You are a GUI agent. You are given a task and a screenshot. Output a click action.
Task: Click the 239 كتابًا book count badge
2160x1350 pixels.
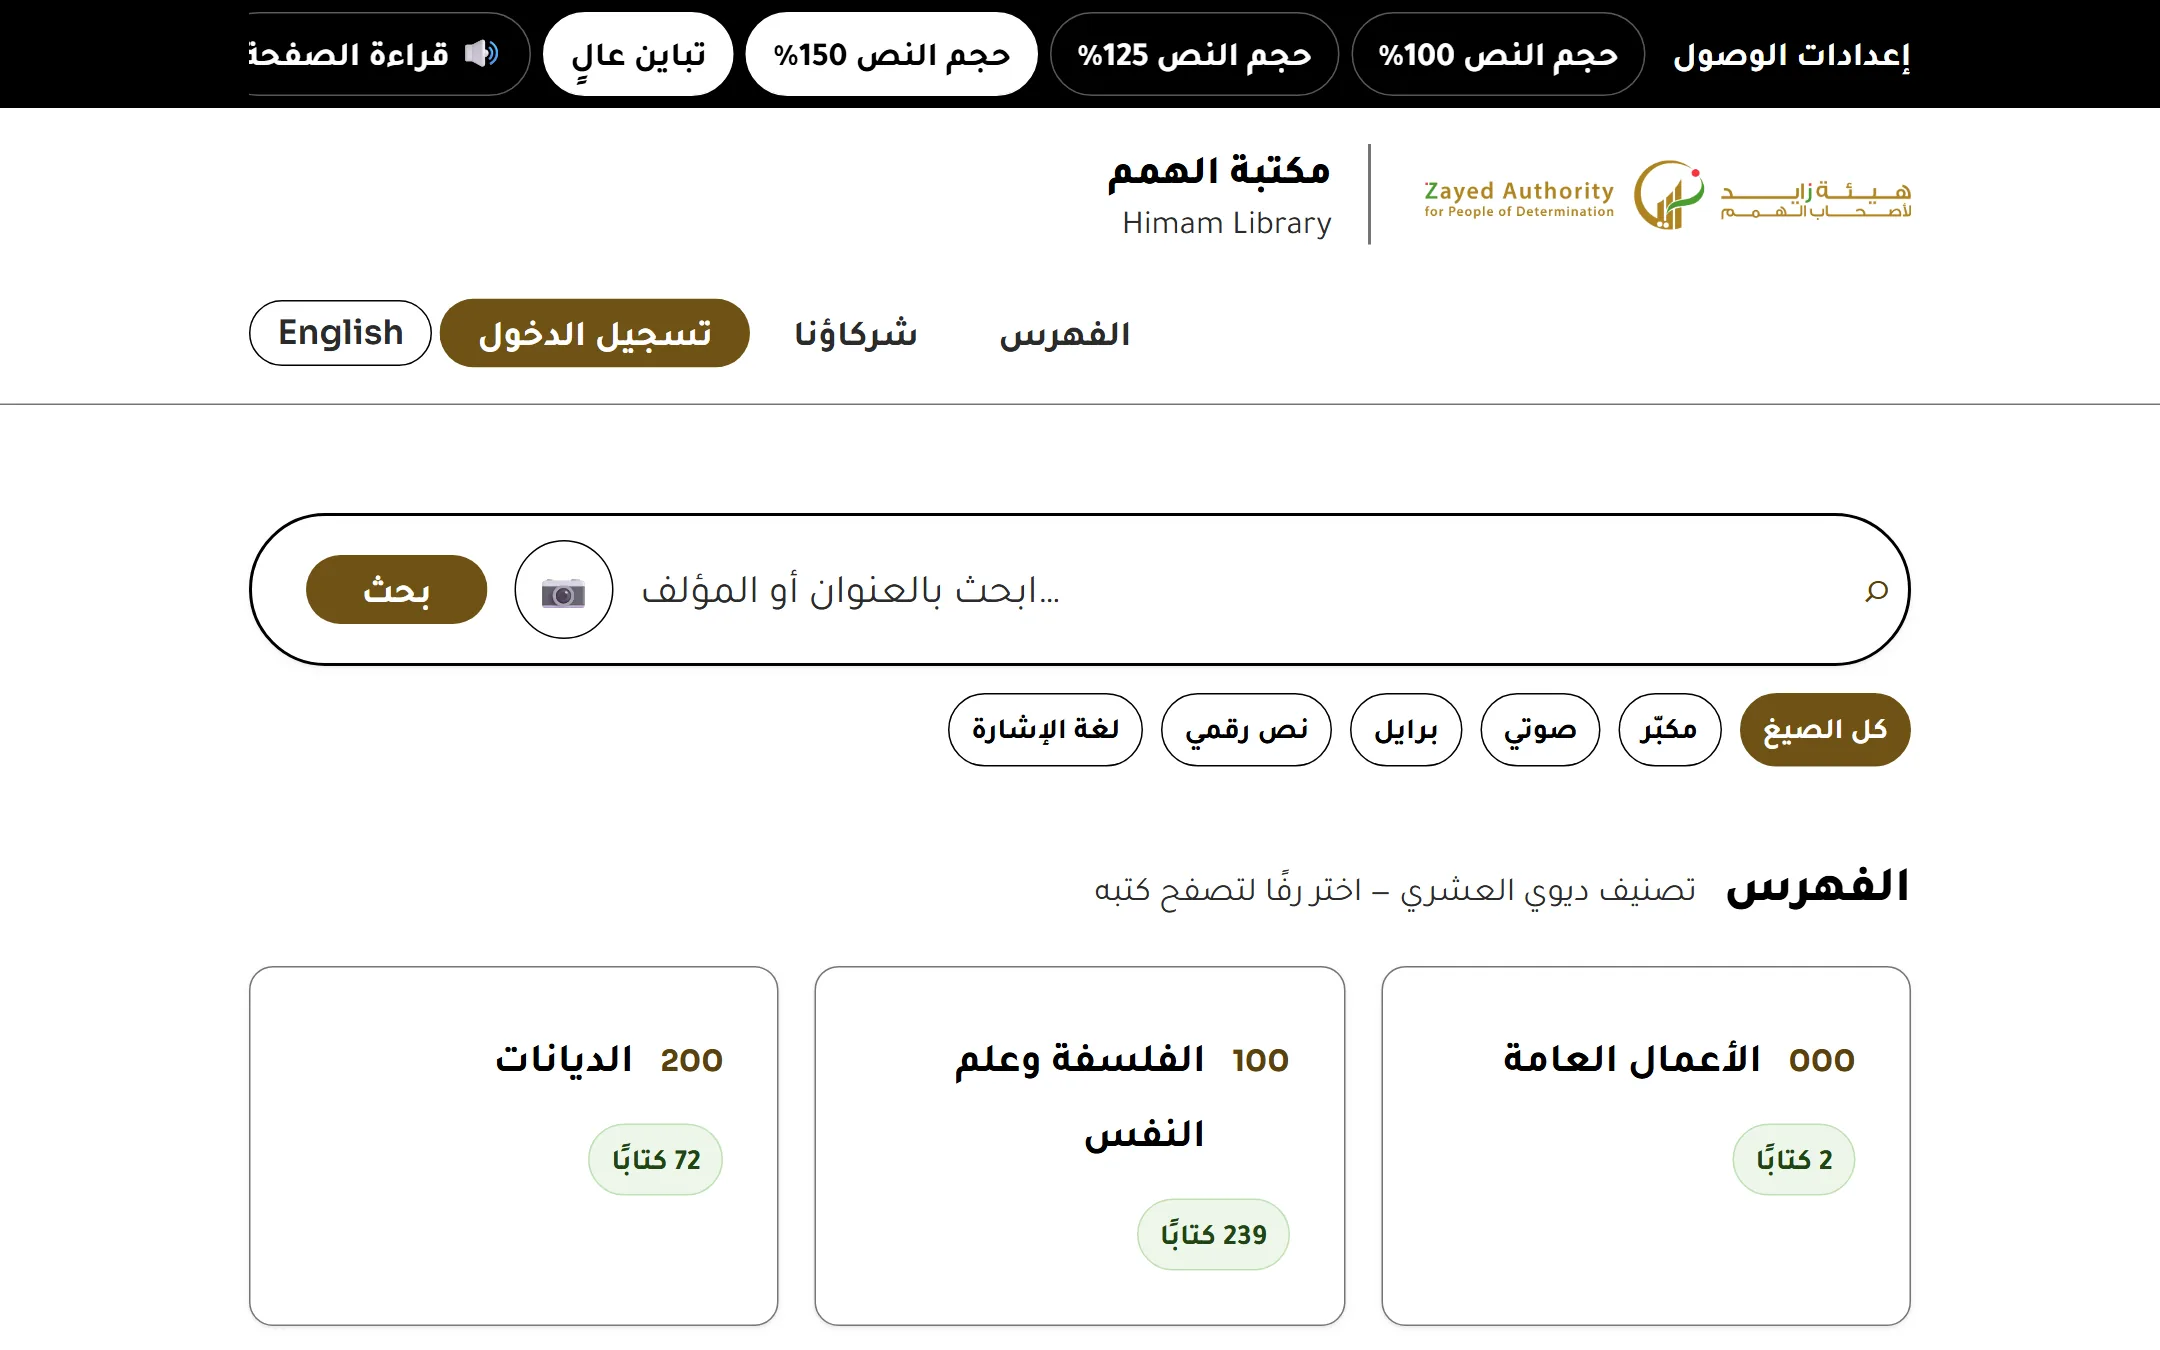[1213, 1235]
